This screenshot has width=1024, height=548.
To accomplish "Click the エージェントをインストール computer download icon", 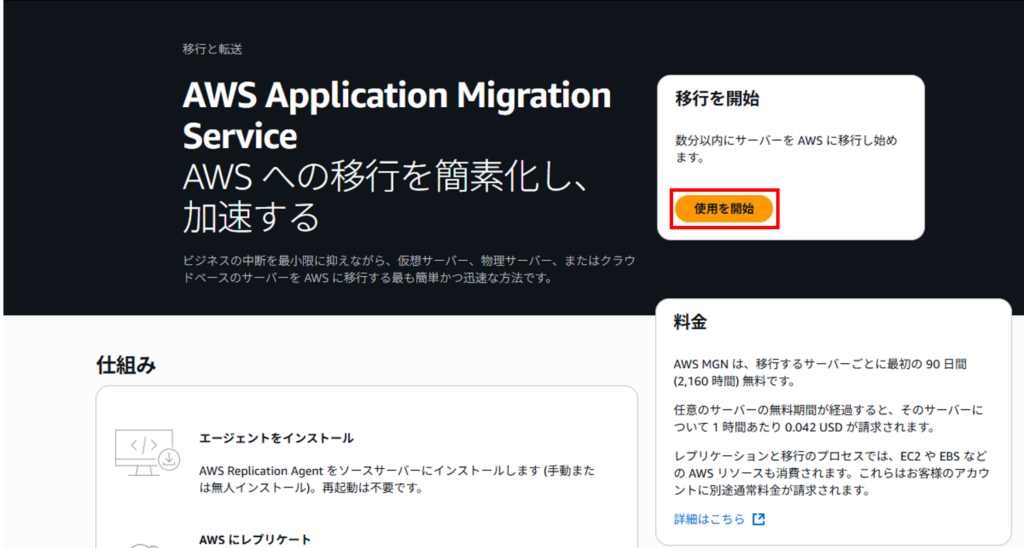I will [147, 453].
